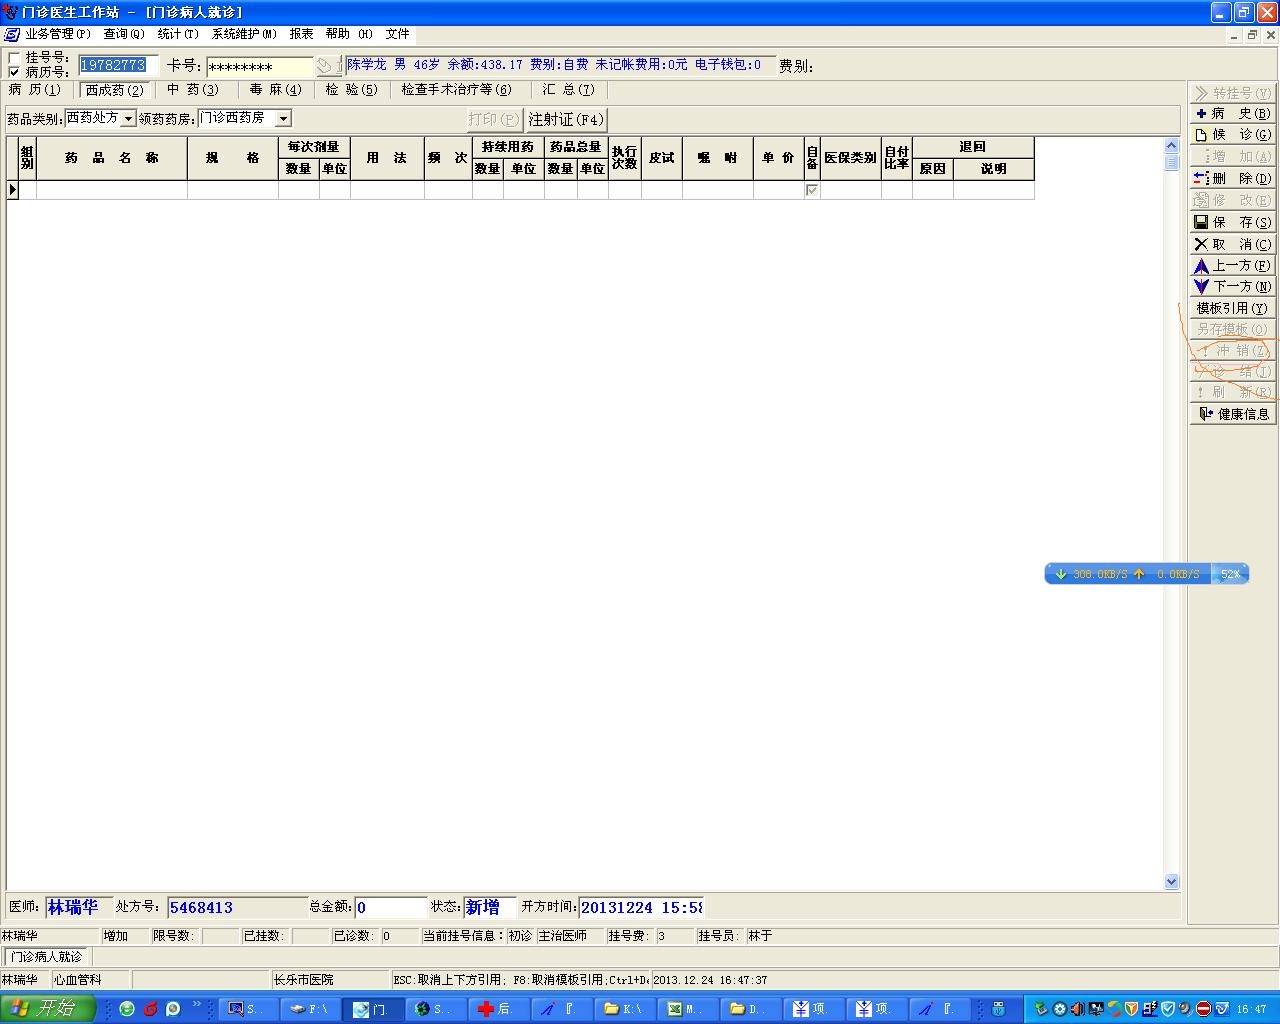
Task: Switch to the 检验(5) tab
Action: 352,90
